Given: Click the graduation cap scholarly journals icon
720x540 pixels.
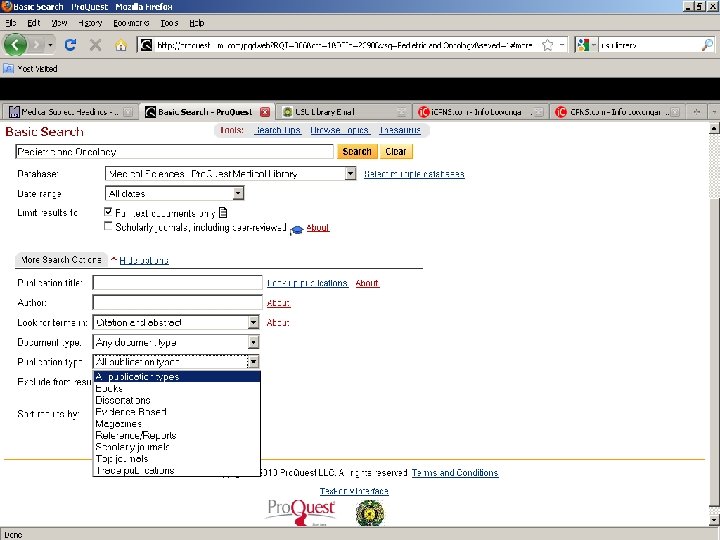Looking at the screenshot, I should pyautogui.click(x=297, y=230).
